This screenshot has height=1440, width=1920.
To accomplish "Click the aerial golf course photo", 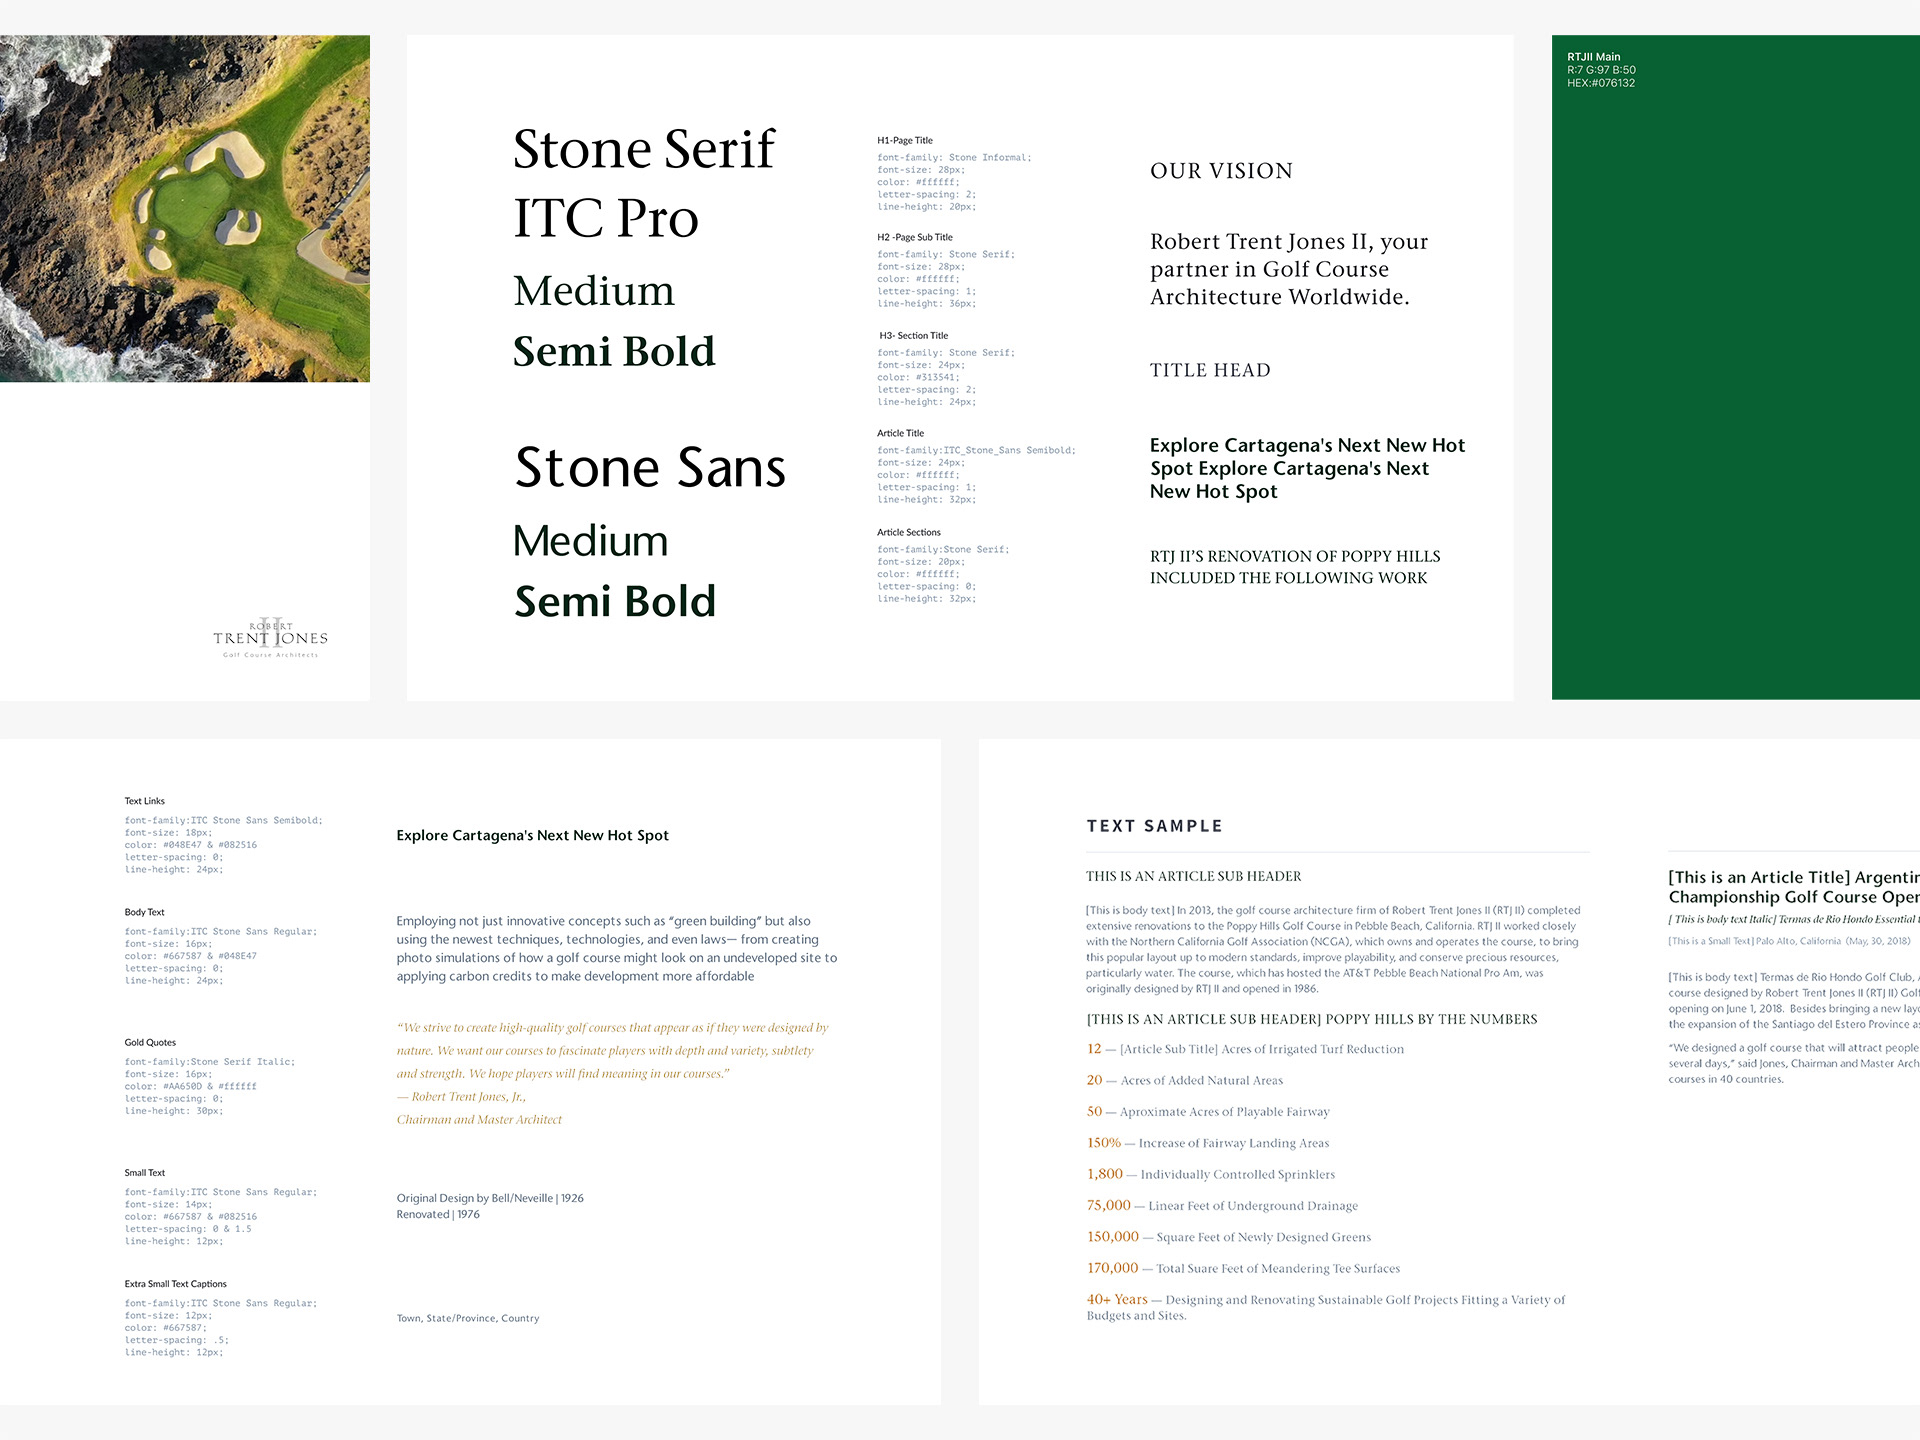I will tap(185, 209).
